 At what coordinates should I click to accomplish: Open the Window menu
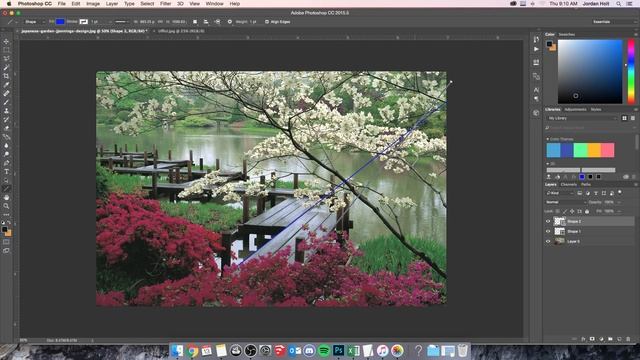point(214,4)
